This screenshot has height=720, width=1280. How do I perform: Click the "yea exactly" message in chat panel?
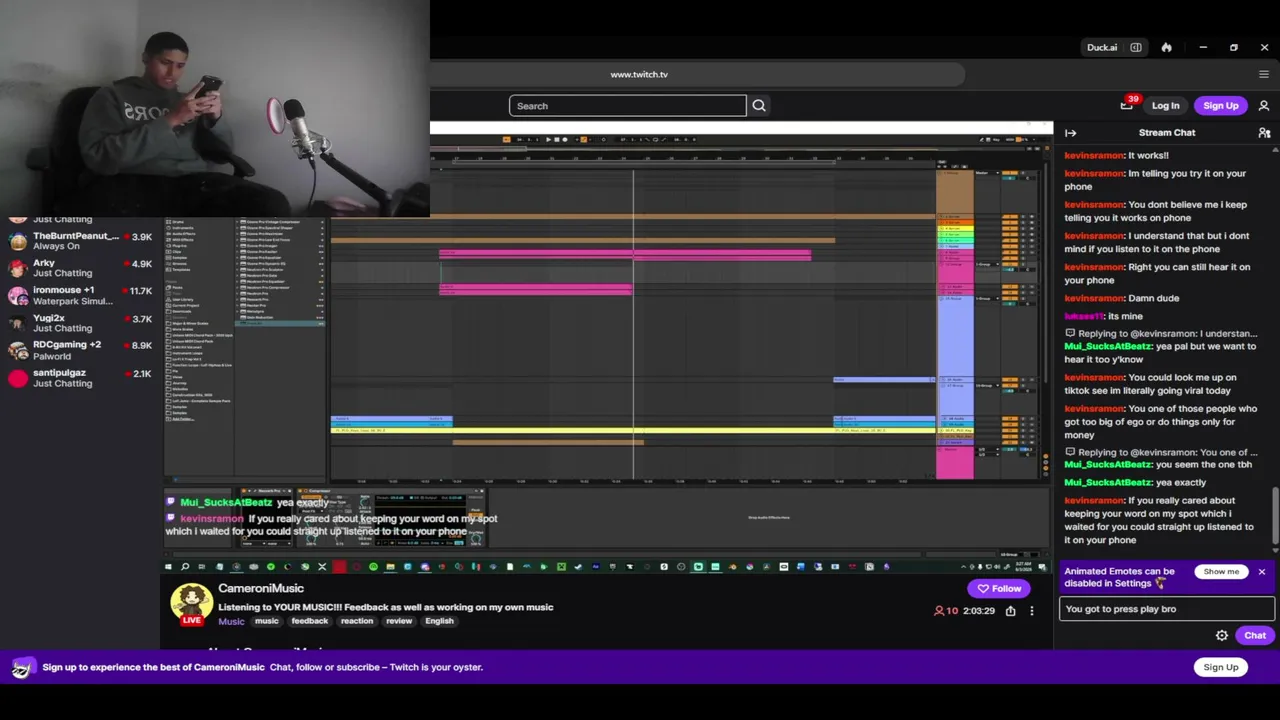click(x=1135, y=483)
